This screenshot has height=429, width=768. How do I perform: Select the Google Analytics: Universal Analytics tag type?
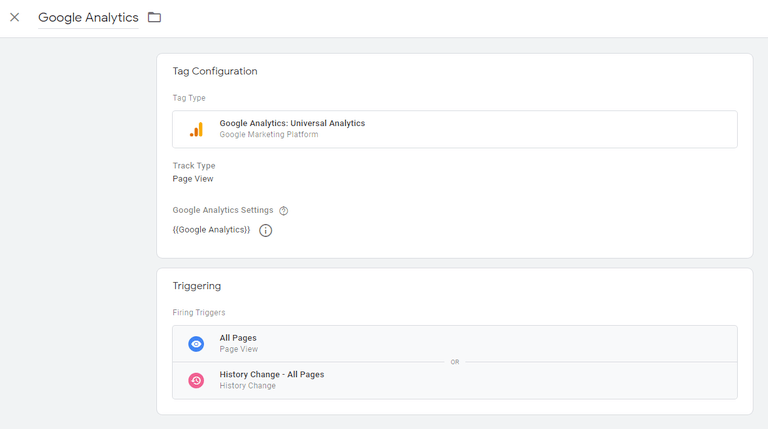pyautogui.click(x=455, y=129)
